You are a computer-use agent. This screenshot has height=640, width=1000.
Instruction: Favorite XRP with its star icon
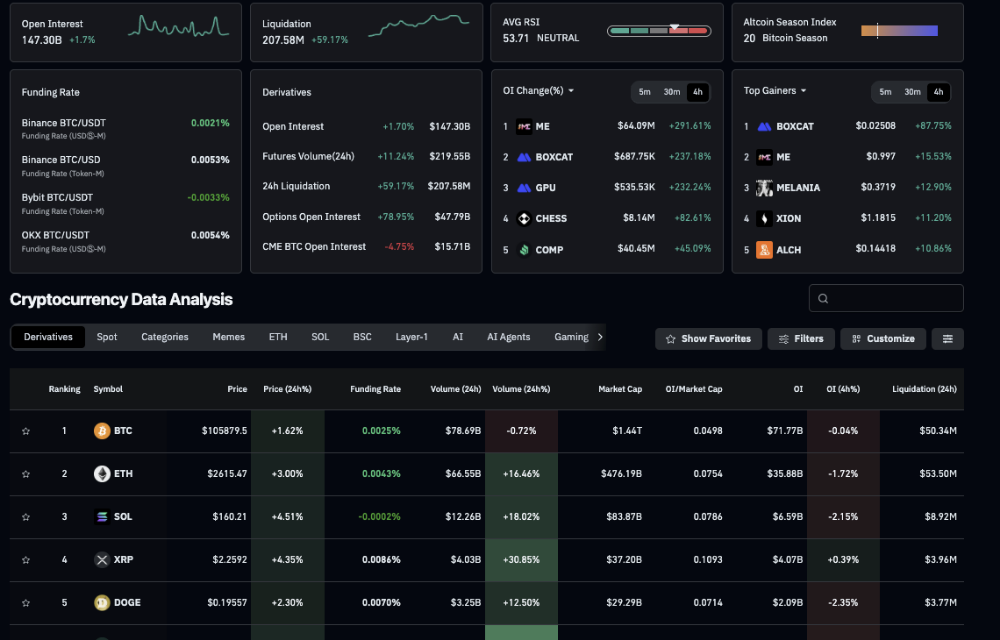[x=26, y=560]
